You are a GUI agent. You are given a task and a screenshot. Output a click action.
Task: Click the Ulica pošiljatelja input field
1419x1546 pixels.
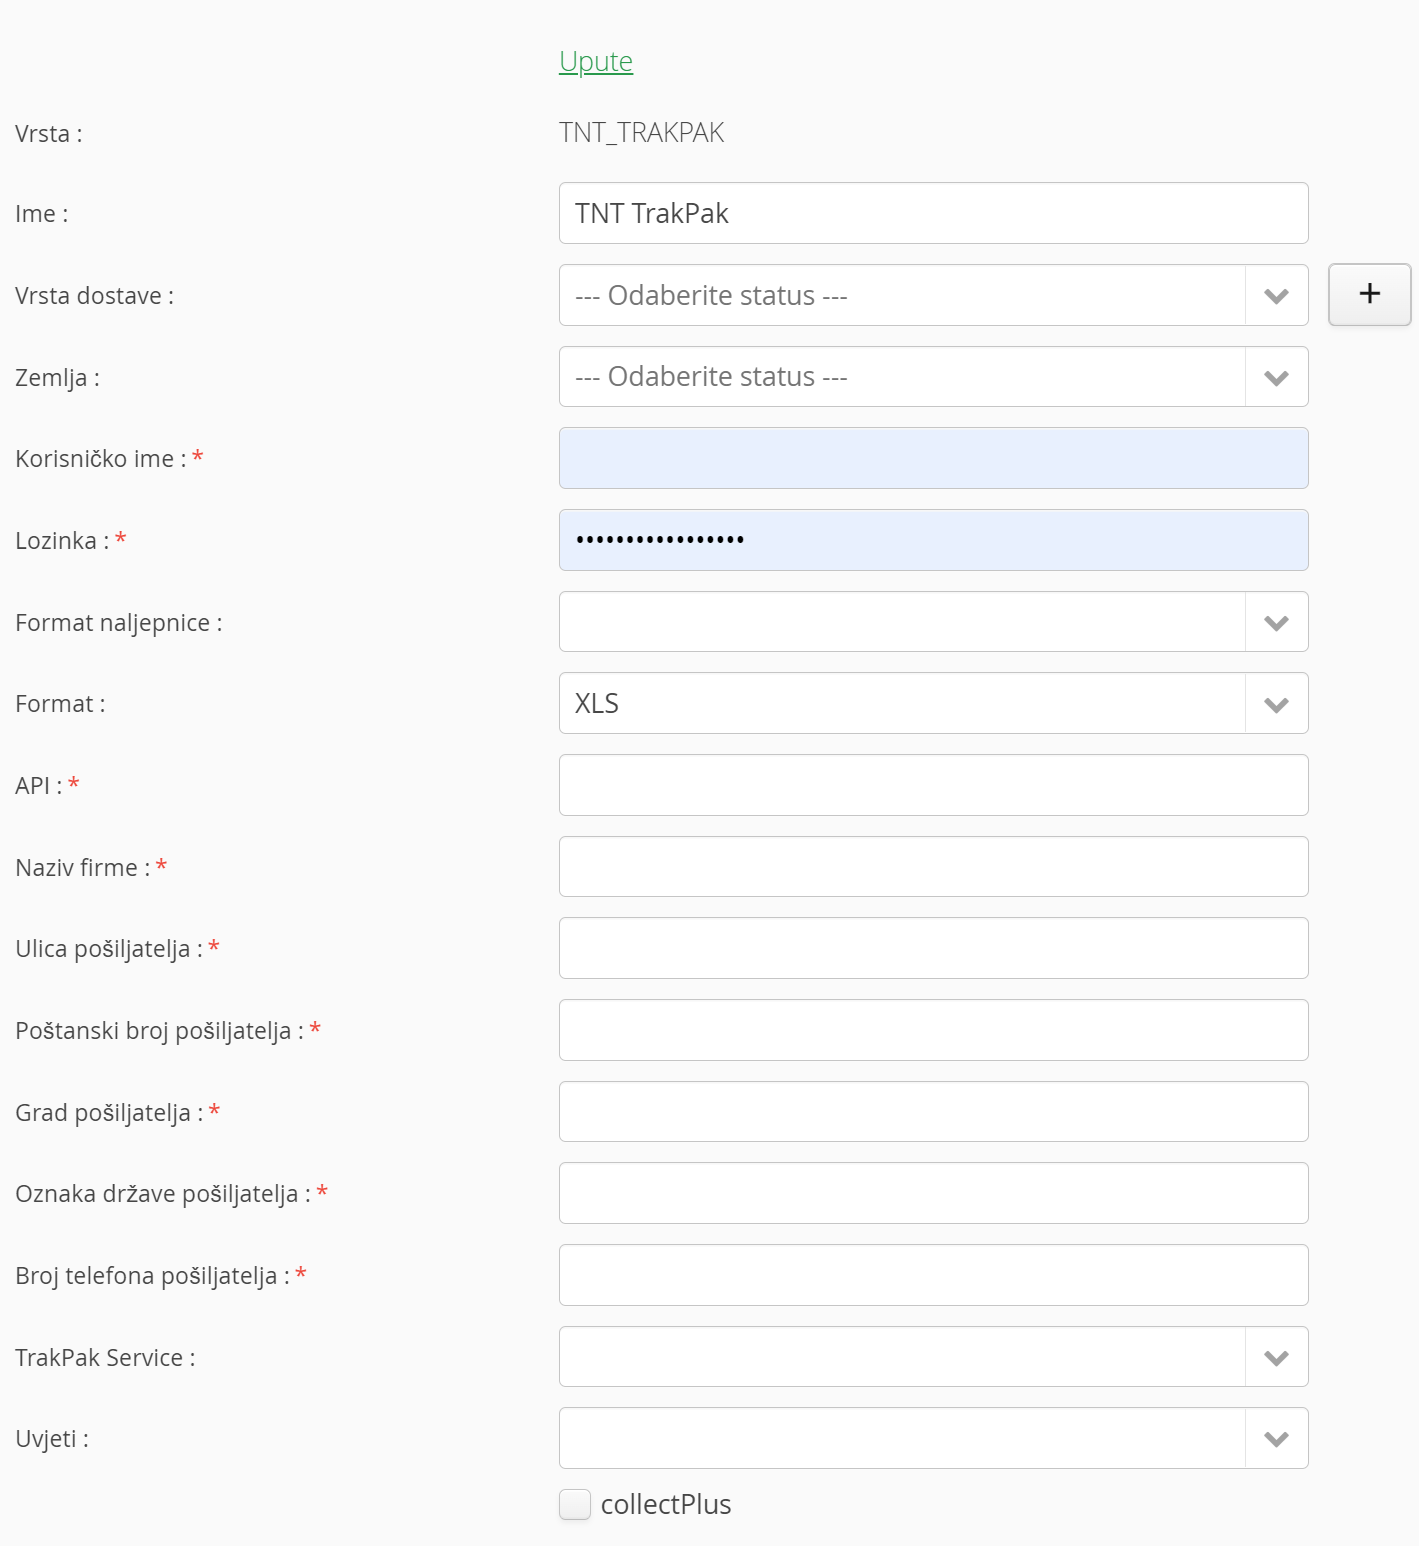pyautogui.click(x=933, y=948)
